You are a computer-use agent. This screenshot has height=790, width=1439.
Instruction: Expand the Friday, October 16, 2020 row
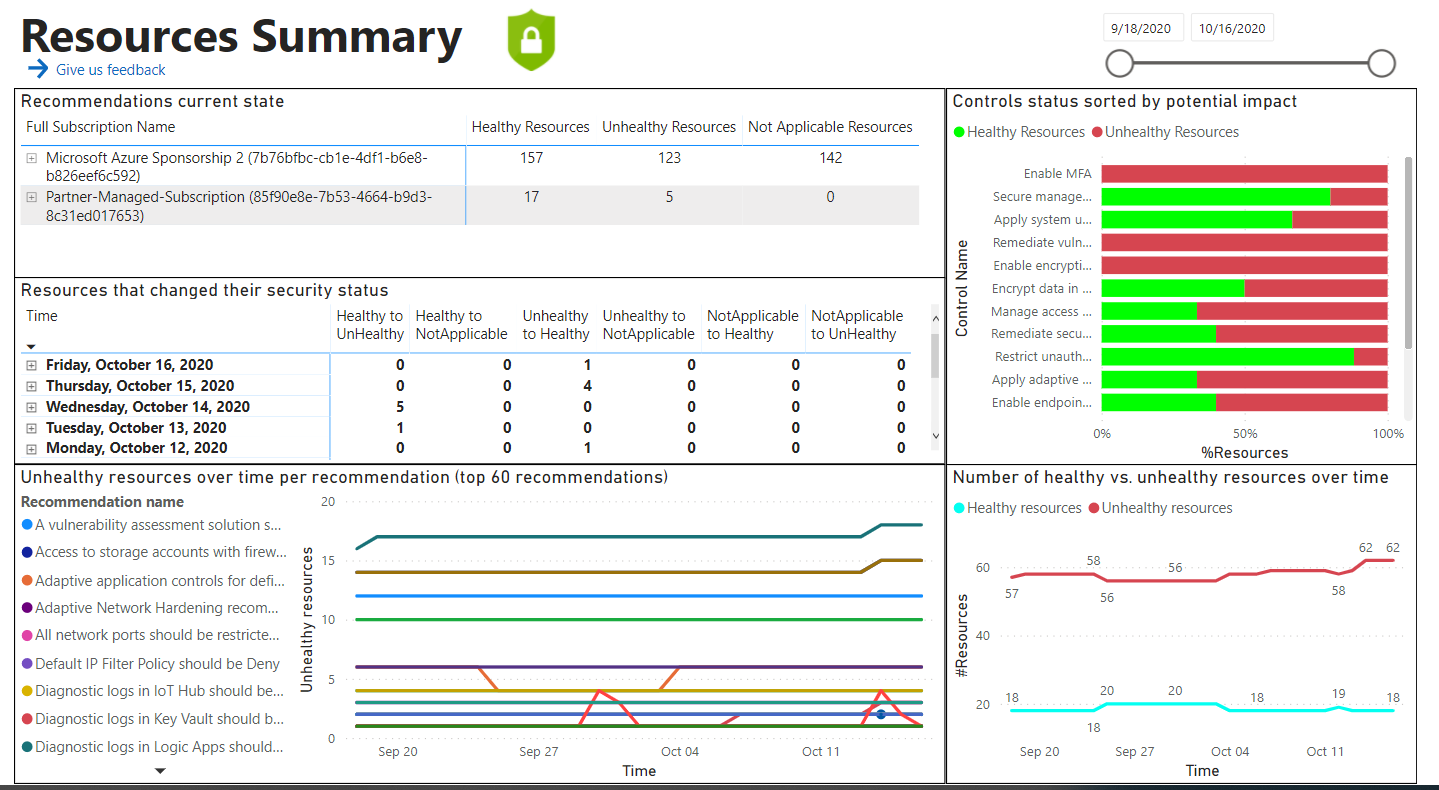(32, 365)
